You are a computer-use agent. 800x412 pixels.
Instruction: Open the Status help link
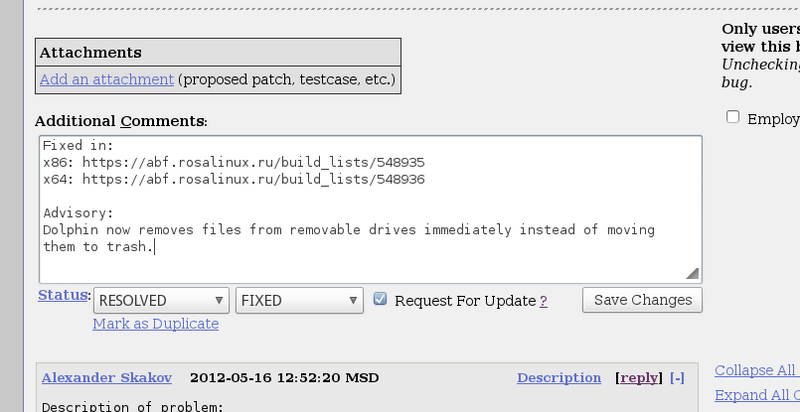62,295
